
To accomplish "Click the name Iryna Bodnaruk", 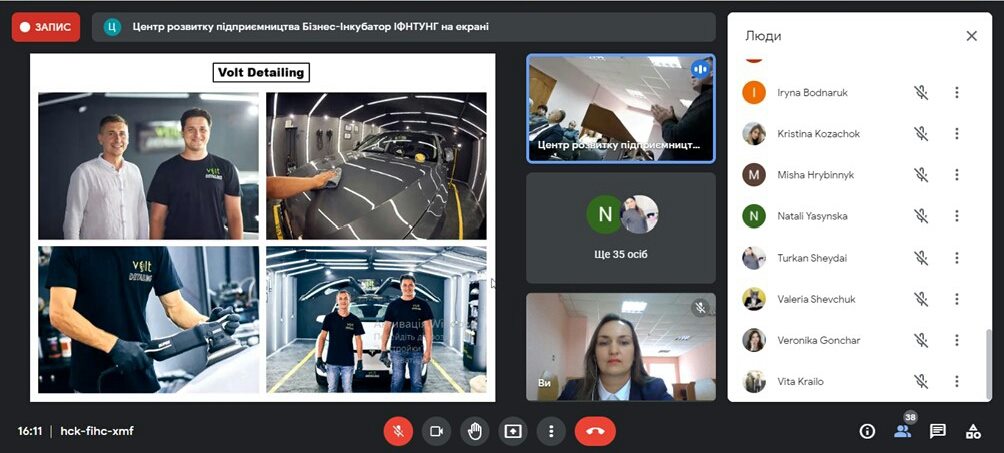I will point(813,92).
